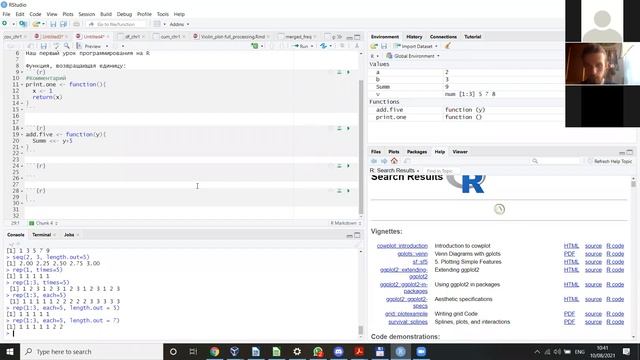
Task: Open Preview options dropdown arrow
Action: (x=107, y=46)
